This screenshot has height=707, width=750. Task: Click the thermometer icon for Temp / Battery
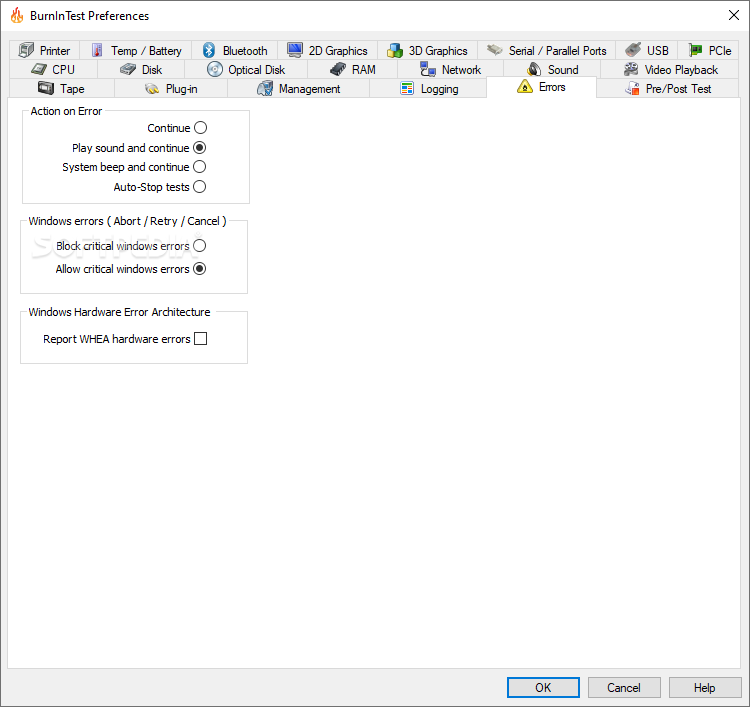(x=97, y=50)
